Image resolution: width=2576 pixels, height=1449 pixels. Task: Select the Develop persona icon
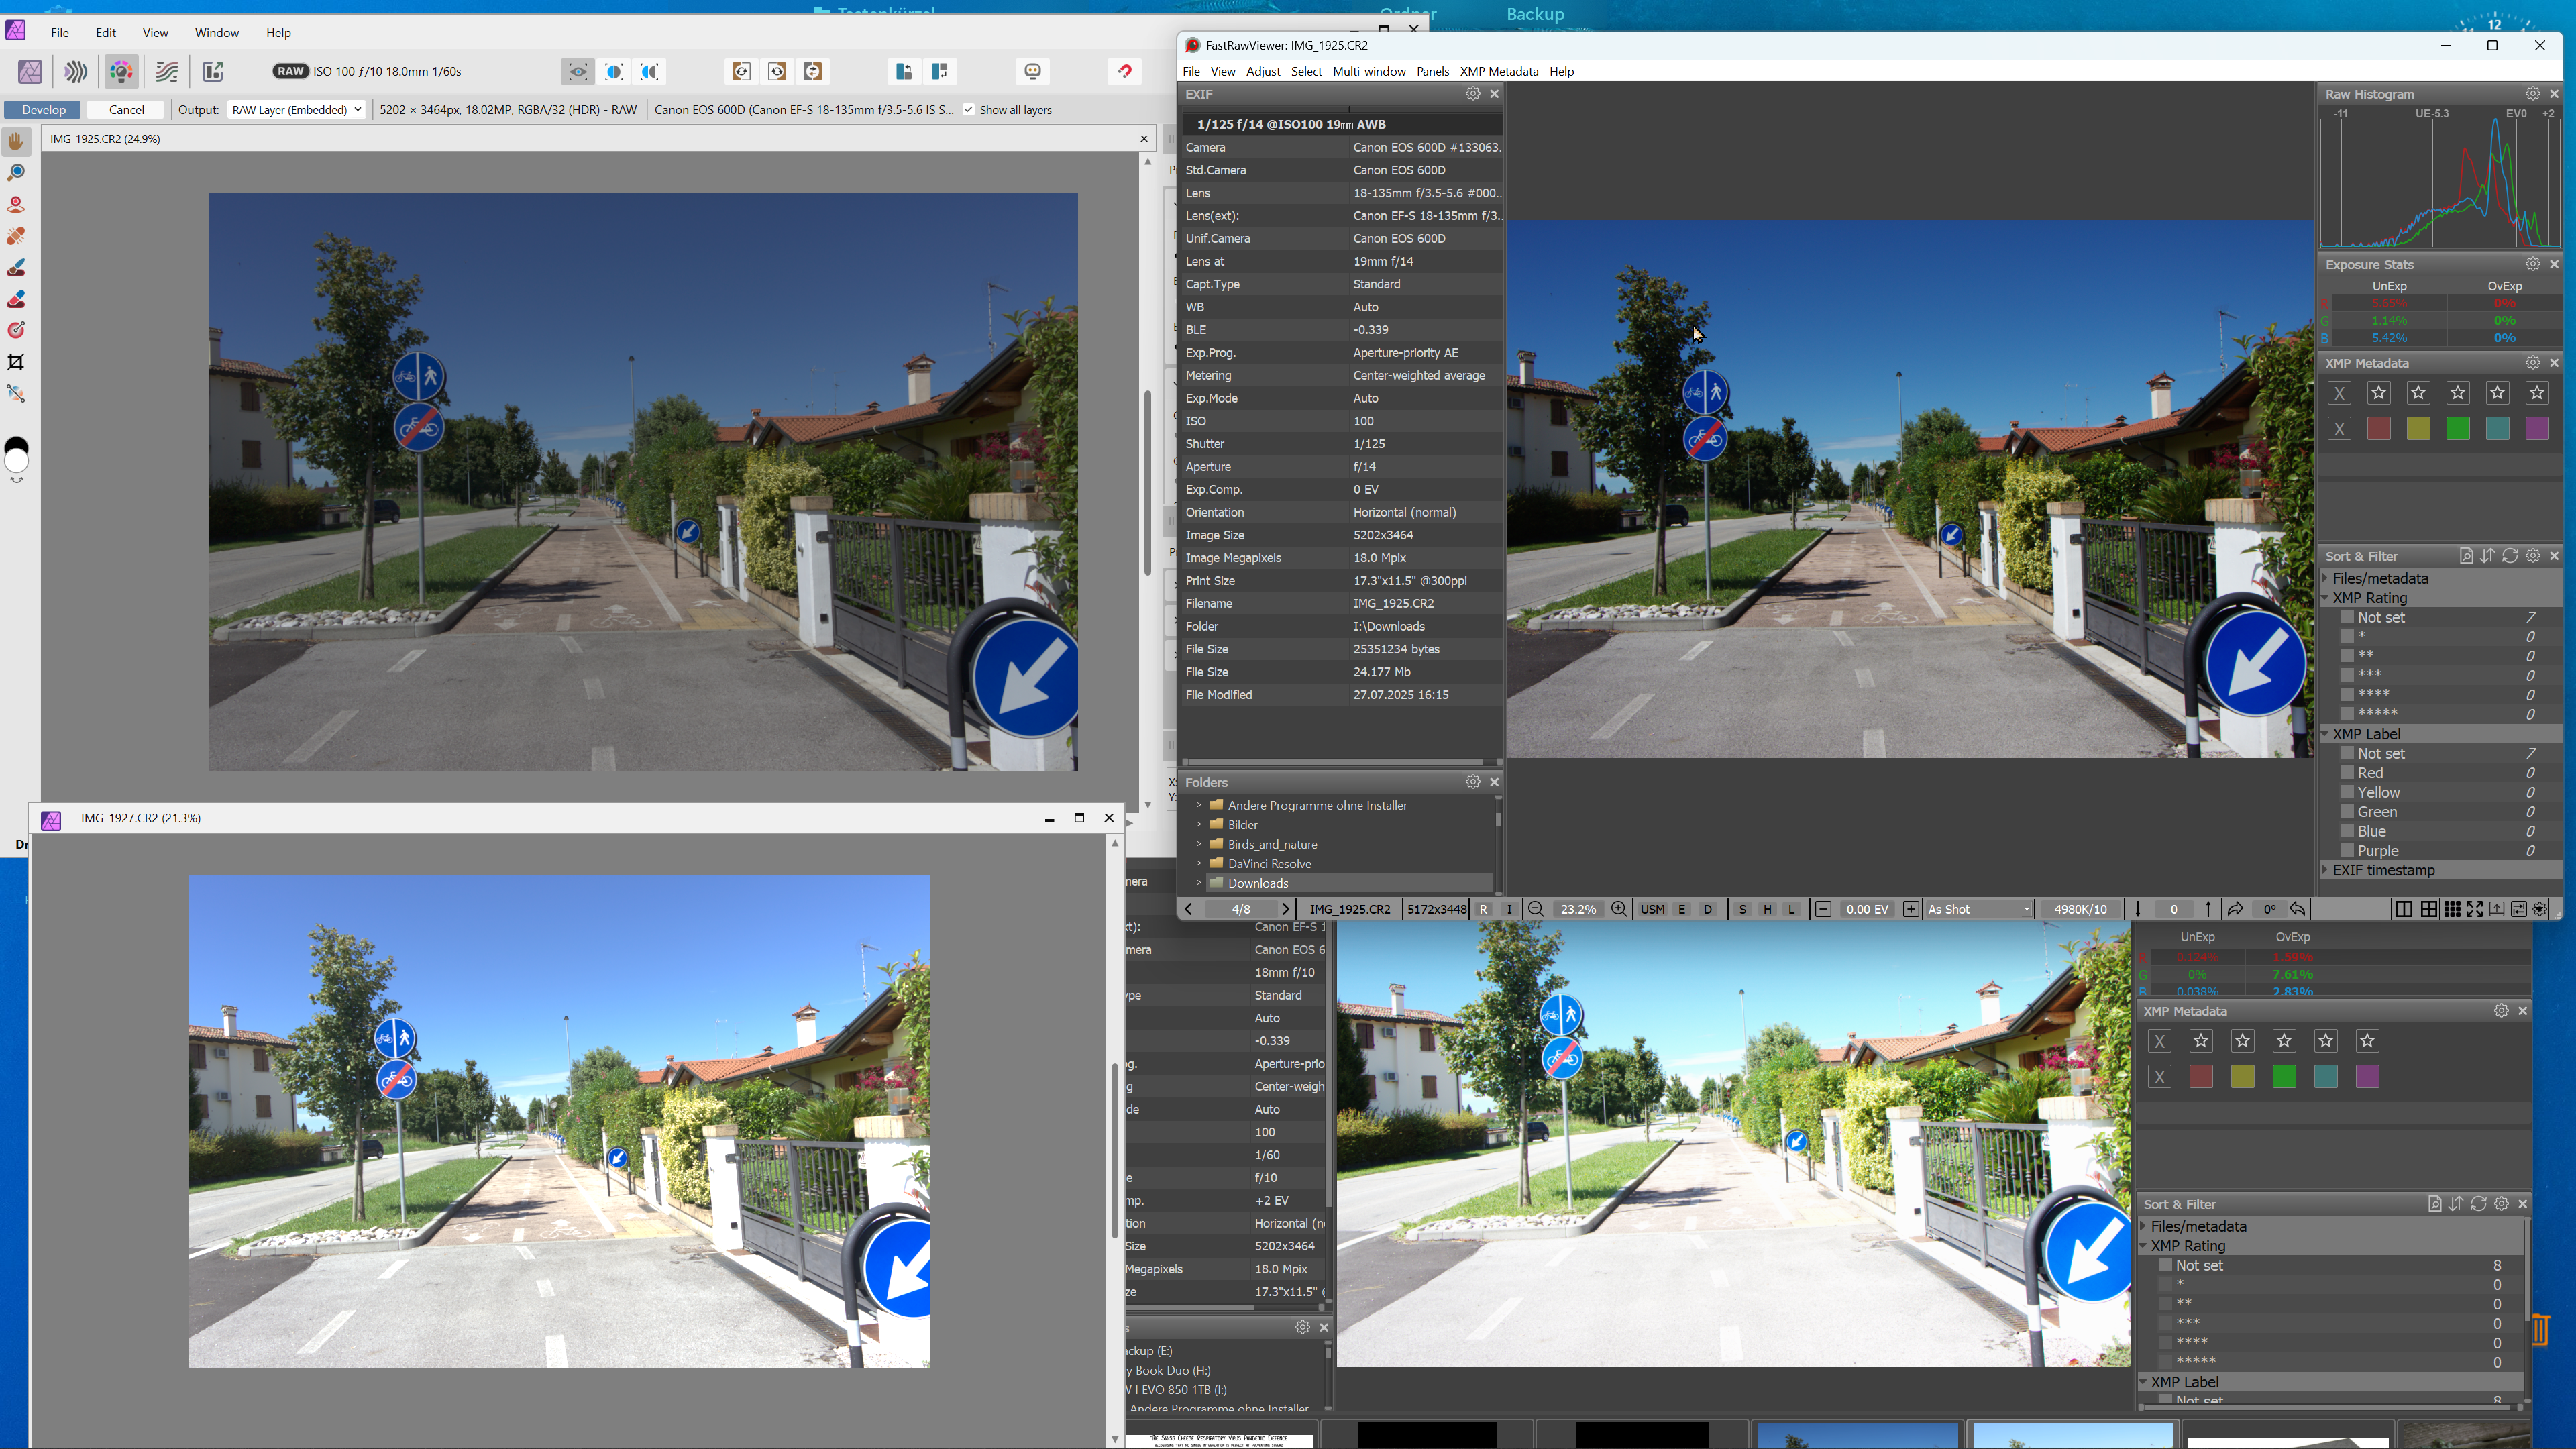click(121, 72)
